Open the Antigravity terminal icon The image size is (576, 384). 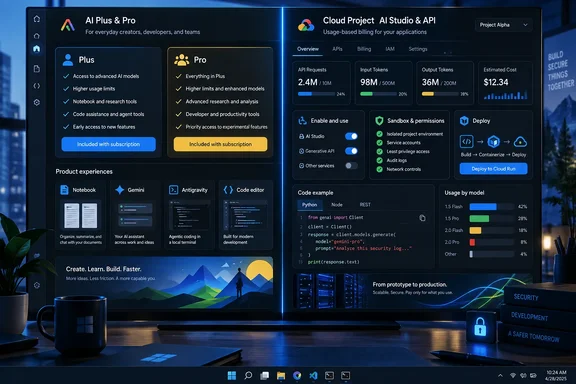(173, 190)
